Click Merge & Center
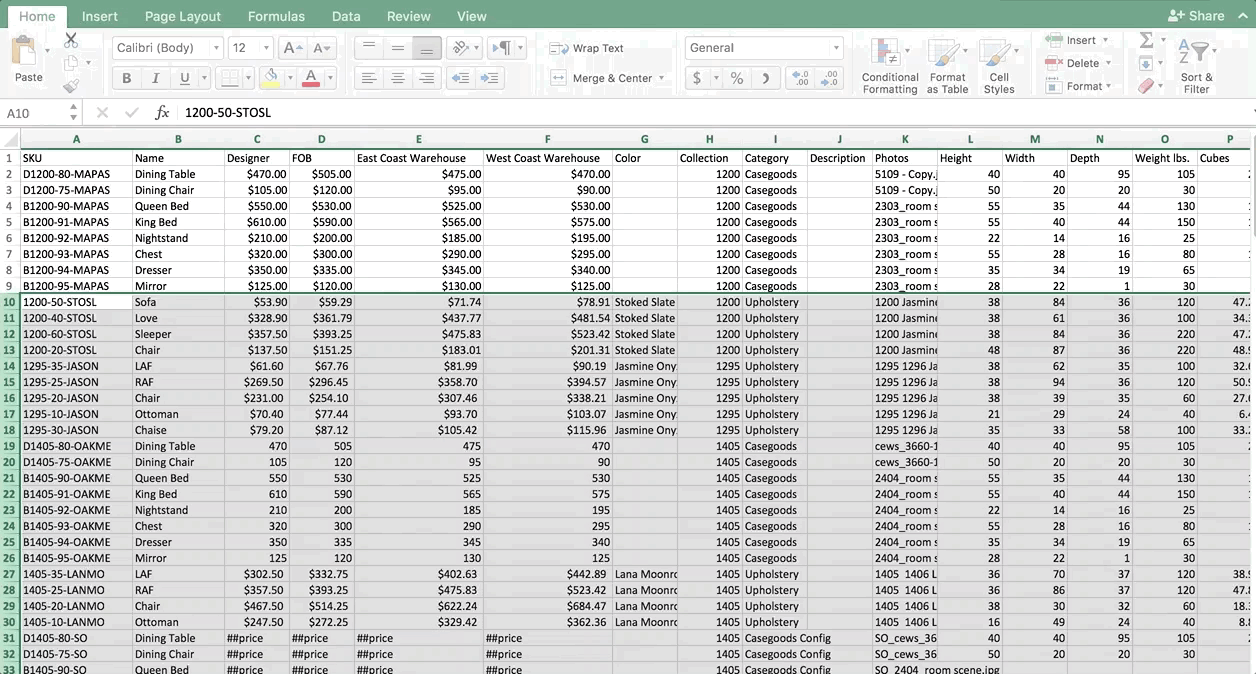The height and width of the screenshot is (674, 1256). click(599, 78)
